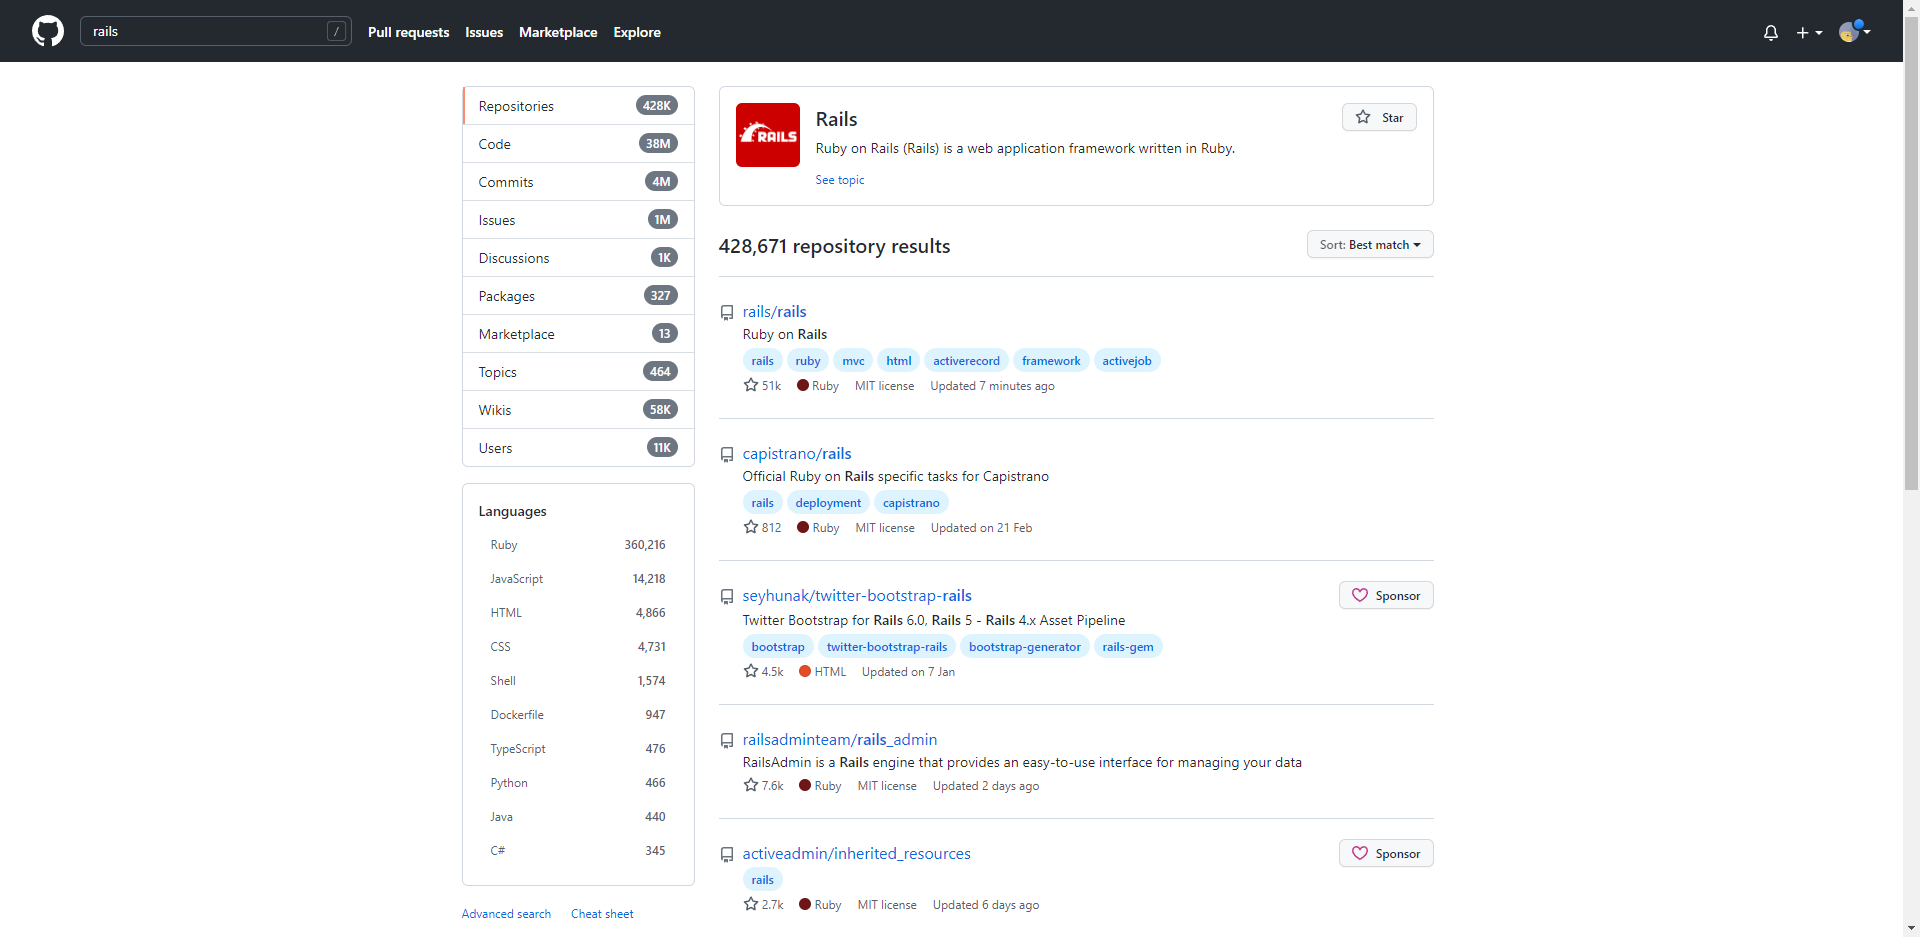Click the 51k star count of rails/rails
Viewport: 1920px width, 937px height.
762,385
